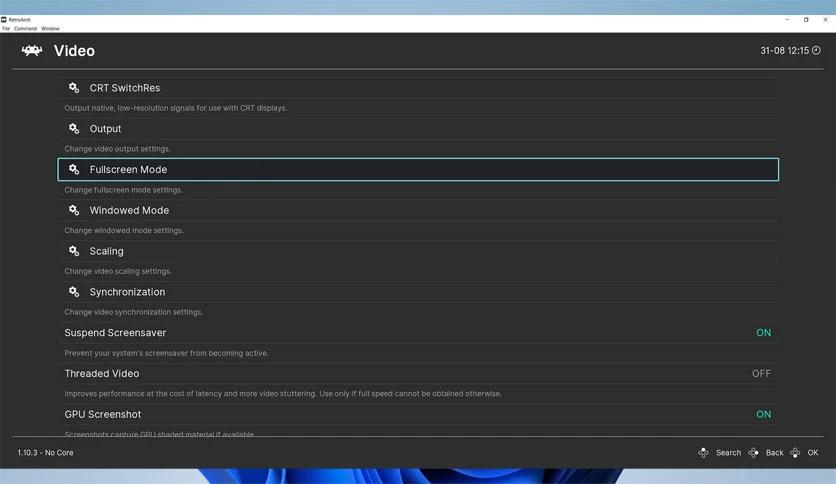This screenshot has width=836, height=484.
Task: Click the Back button label
Action: pos(775,453)
